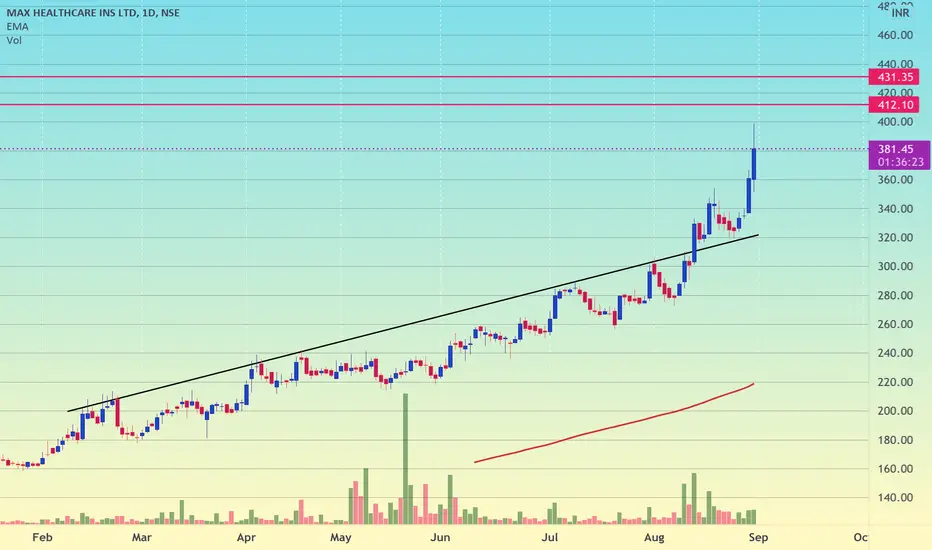This screenshot has height=550, width=932.
Task: Click the 200.00 price axis label
Action: (x=895, y=411)
